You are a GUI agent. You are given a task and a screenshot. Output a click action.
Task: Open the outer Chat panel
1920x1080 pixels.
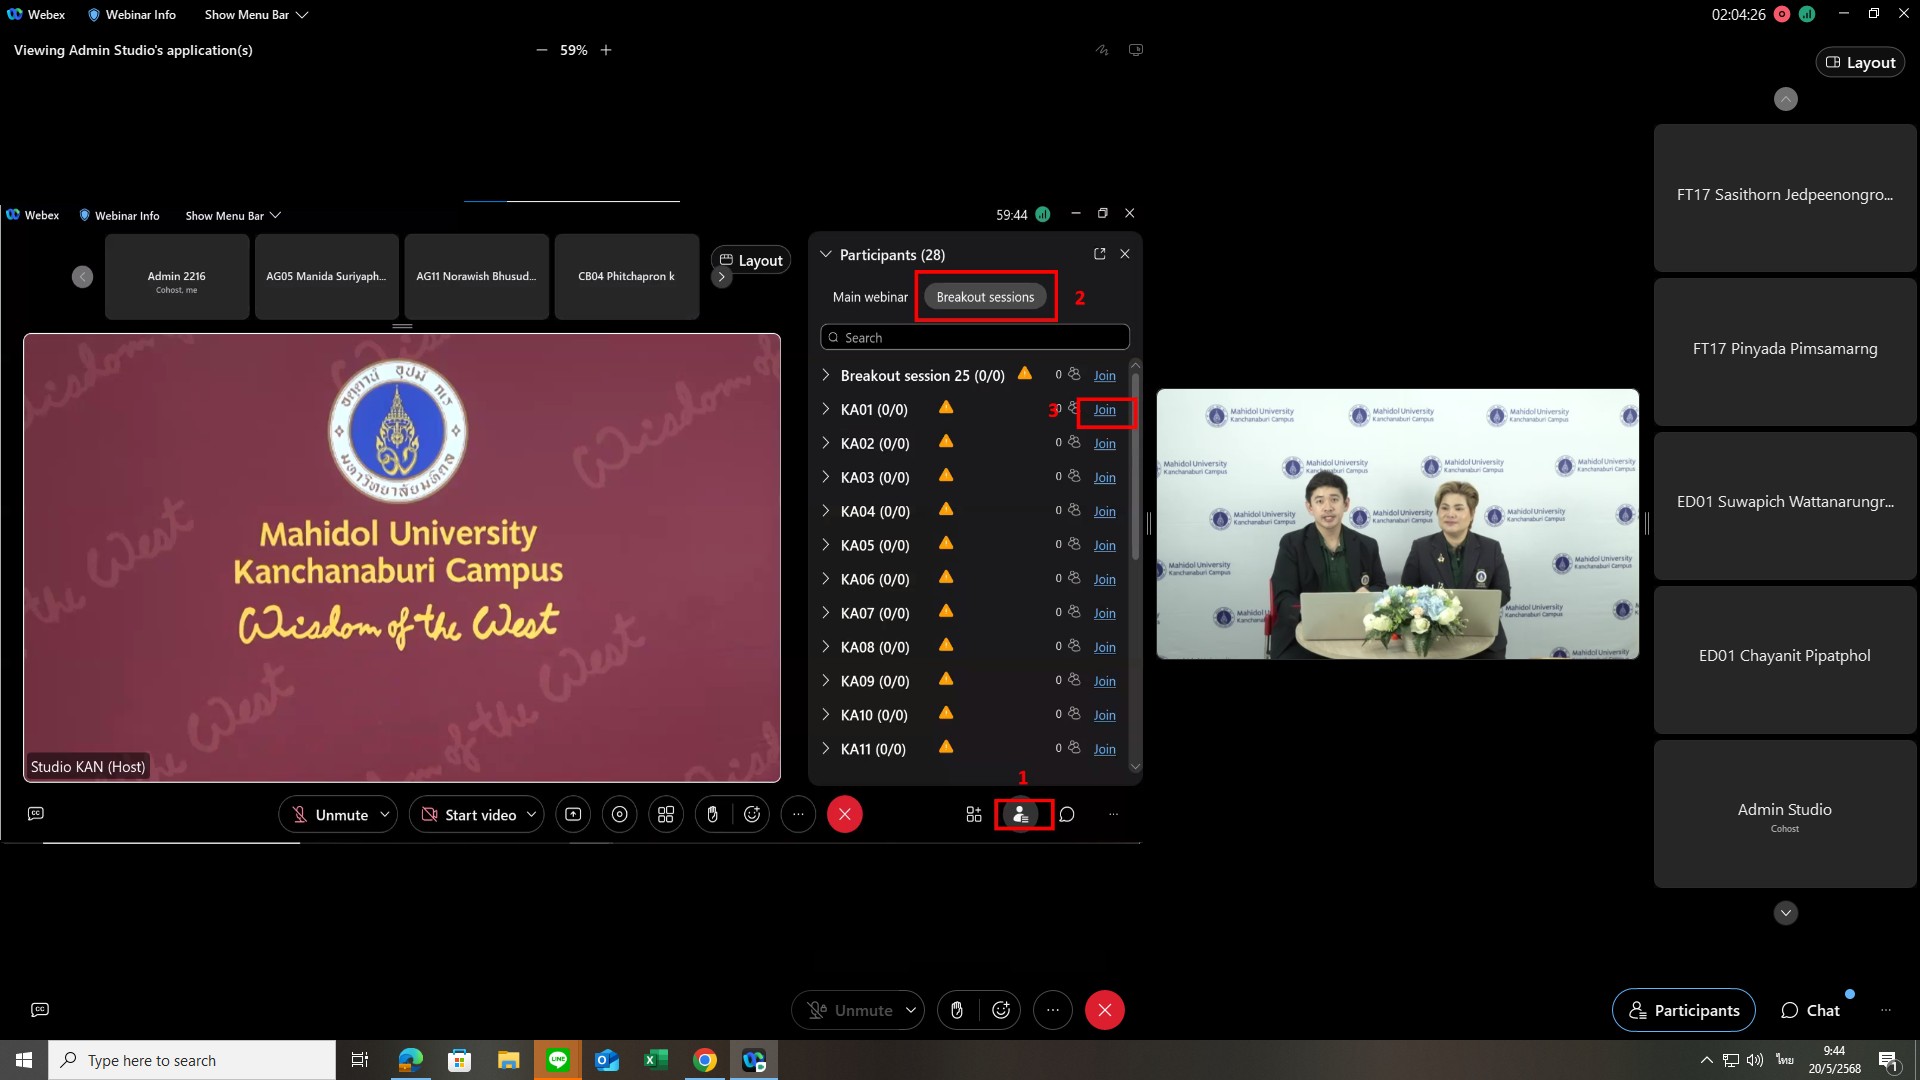1810,1010
